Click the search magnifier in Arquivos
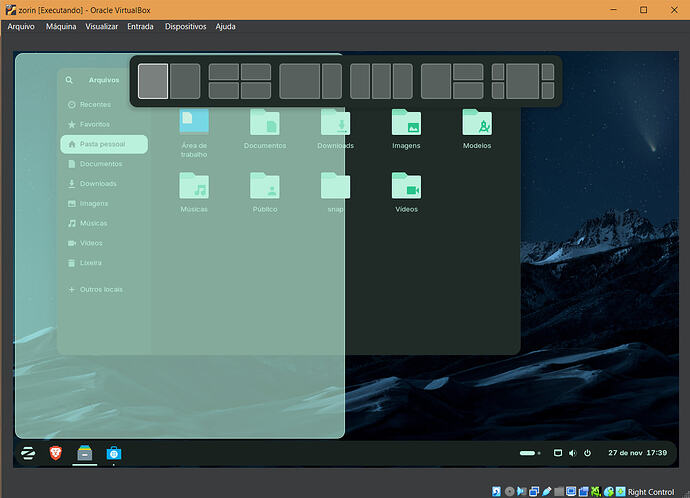 pos(69,80)
